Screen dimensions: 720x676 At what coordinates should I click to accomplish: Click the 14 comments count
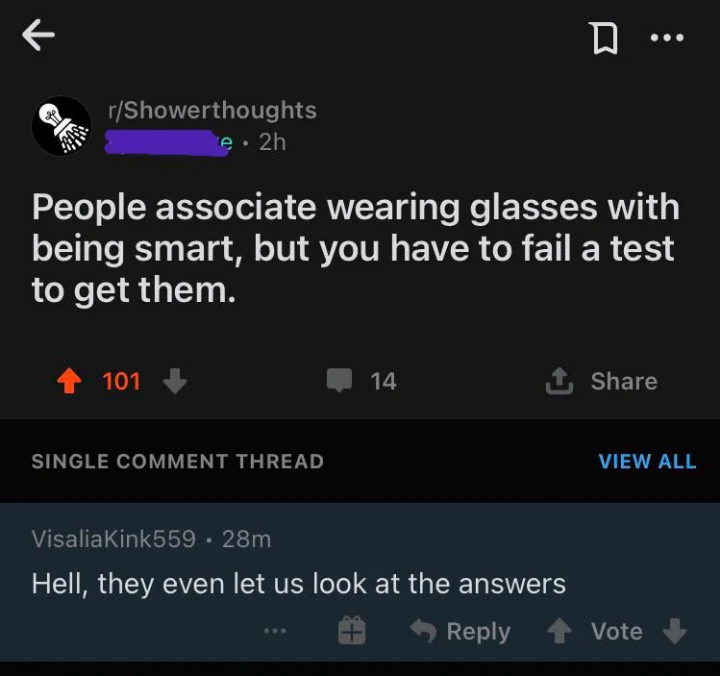pyautogui.click(x=383, y=381)
